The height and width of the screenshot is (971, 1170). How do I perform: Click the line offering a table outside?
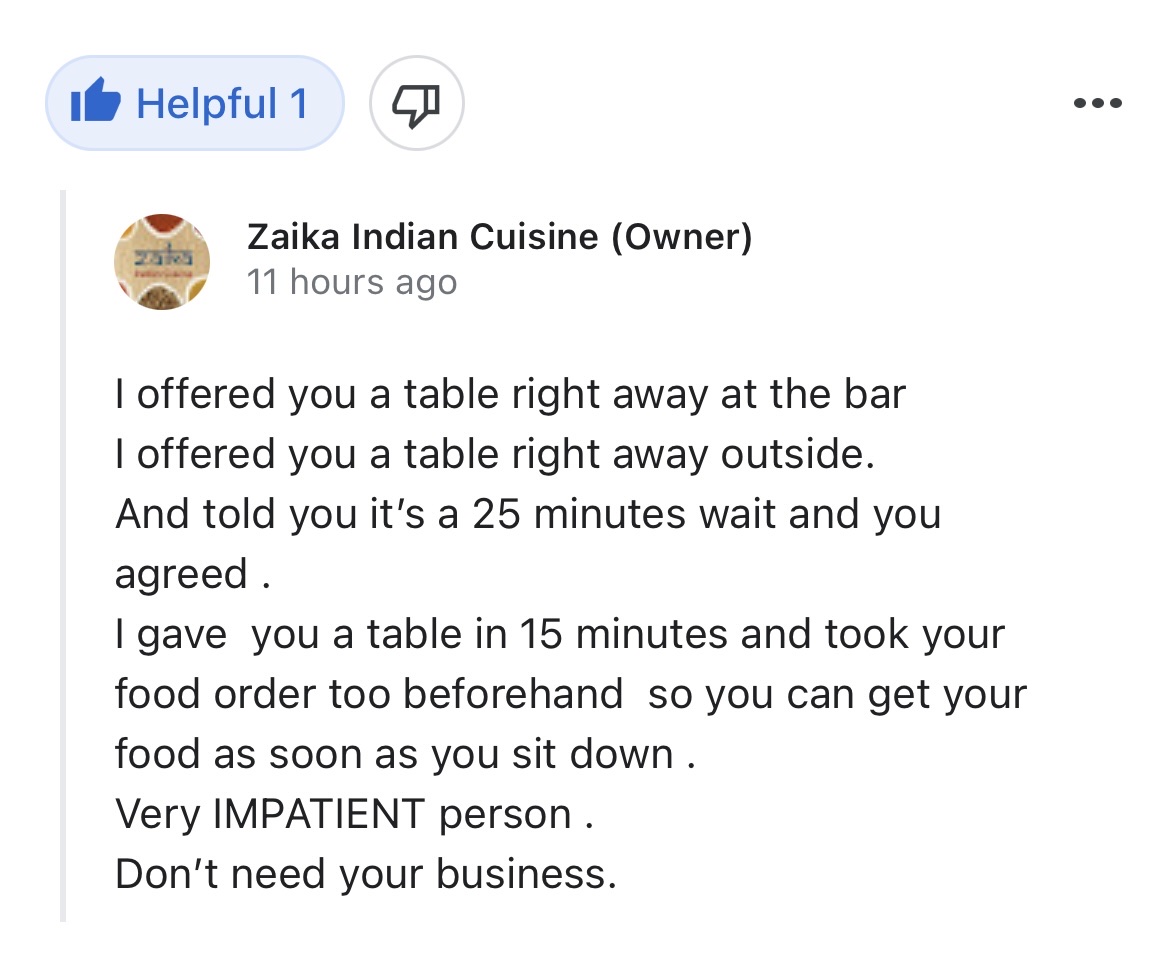coord(495,455)
